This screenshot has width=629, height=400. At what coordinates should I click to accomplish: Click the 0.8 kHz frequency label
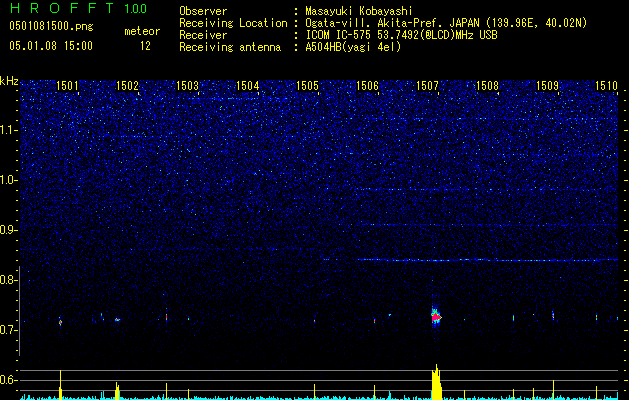click(x=9, y=280)
